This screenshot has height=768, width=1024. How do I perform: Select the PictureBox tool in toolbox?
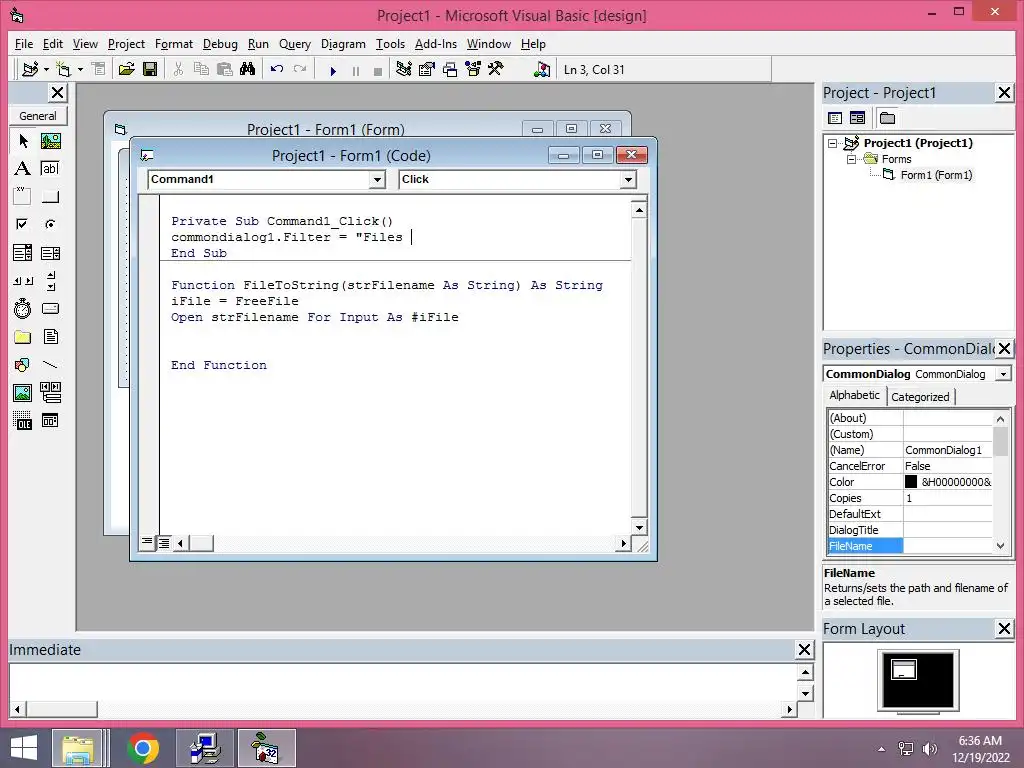[50, 141]
